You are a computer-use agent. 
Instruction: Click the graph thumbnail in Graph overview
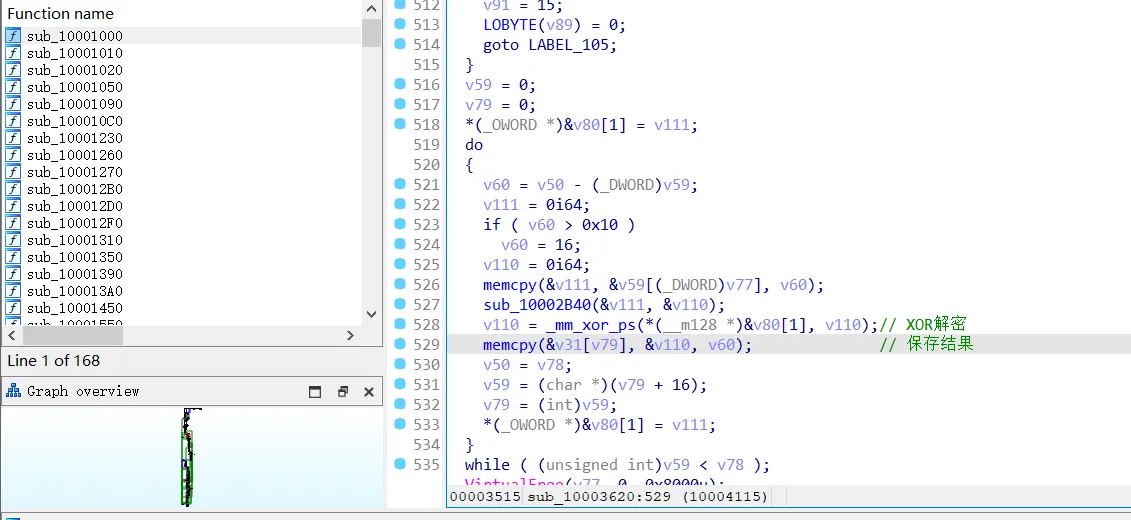point(186,456)
